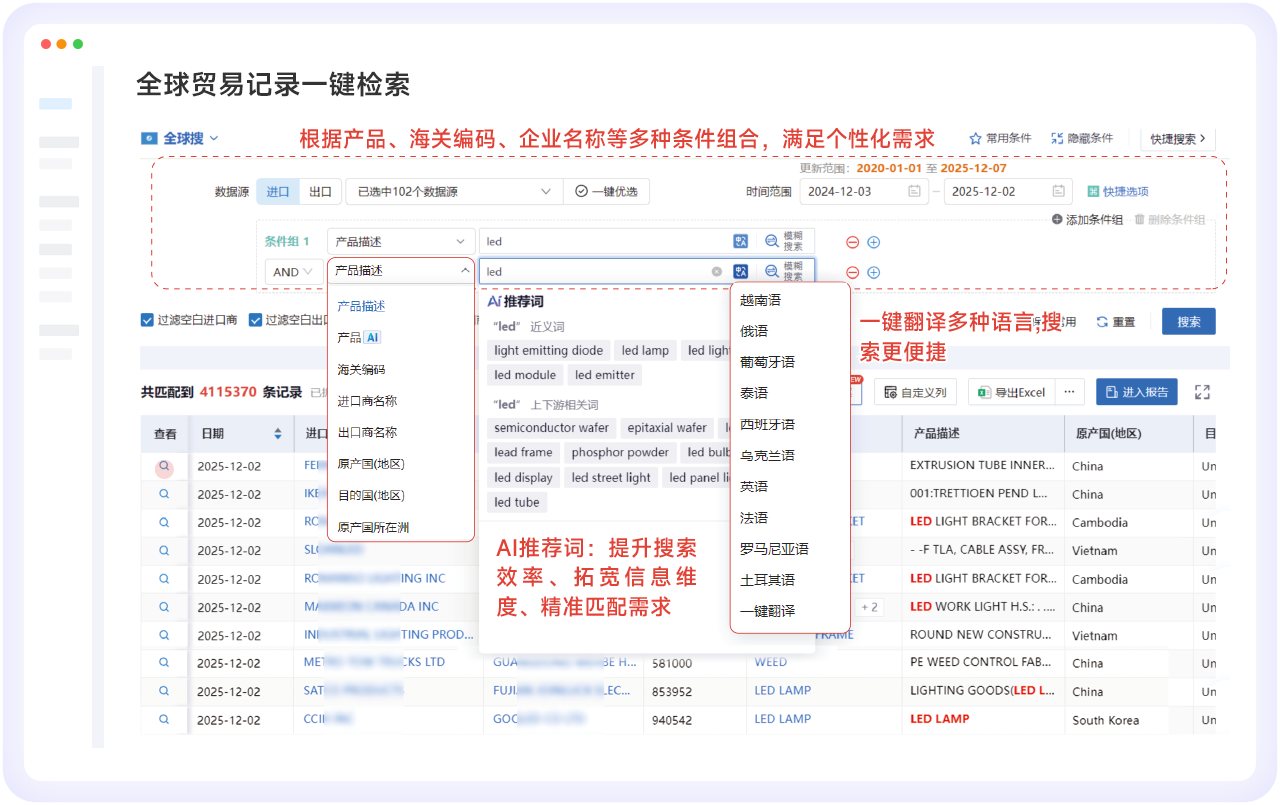This screenshot has width=1280, height=805.
Task: Open calendar icon of start date 2024-12-03
Action: tap(914, 191)
